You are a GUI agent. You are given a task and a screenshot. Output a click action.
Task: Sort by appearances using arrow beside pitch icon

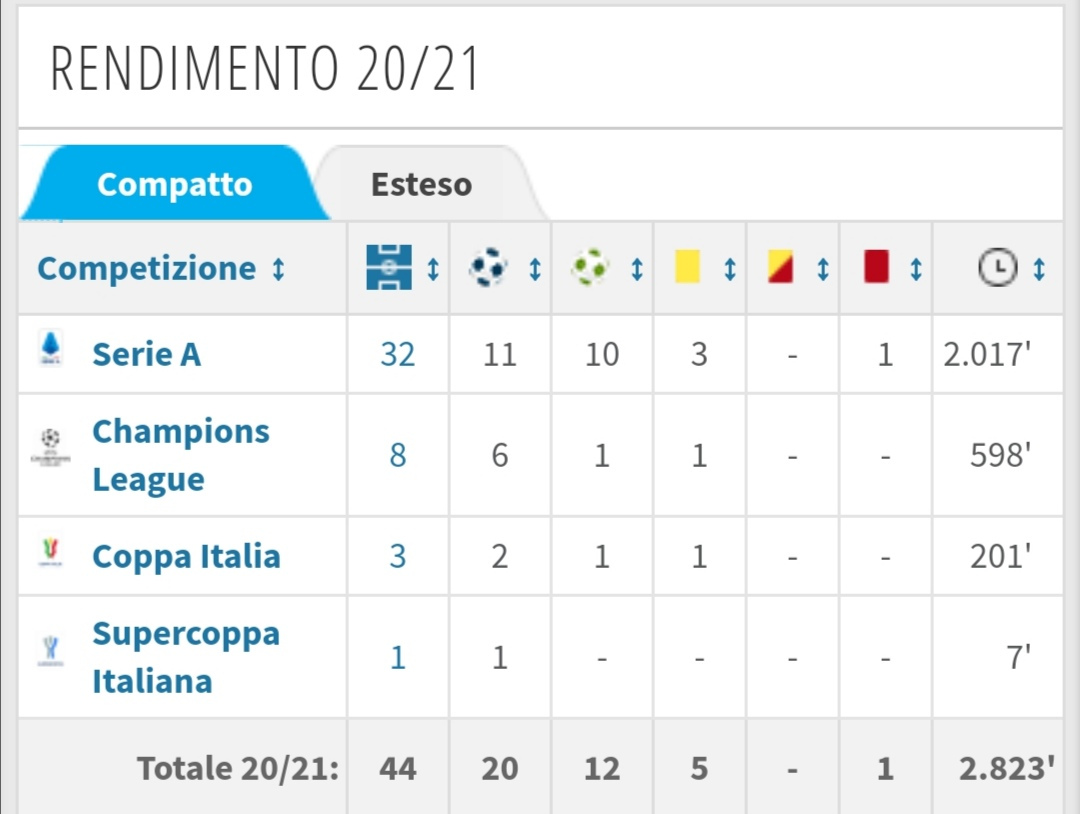click(433, 269)
